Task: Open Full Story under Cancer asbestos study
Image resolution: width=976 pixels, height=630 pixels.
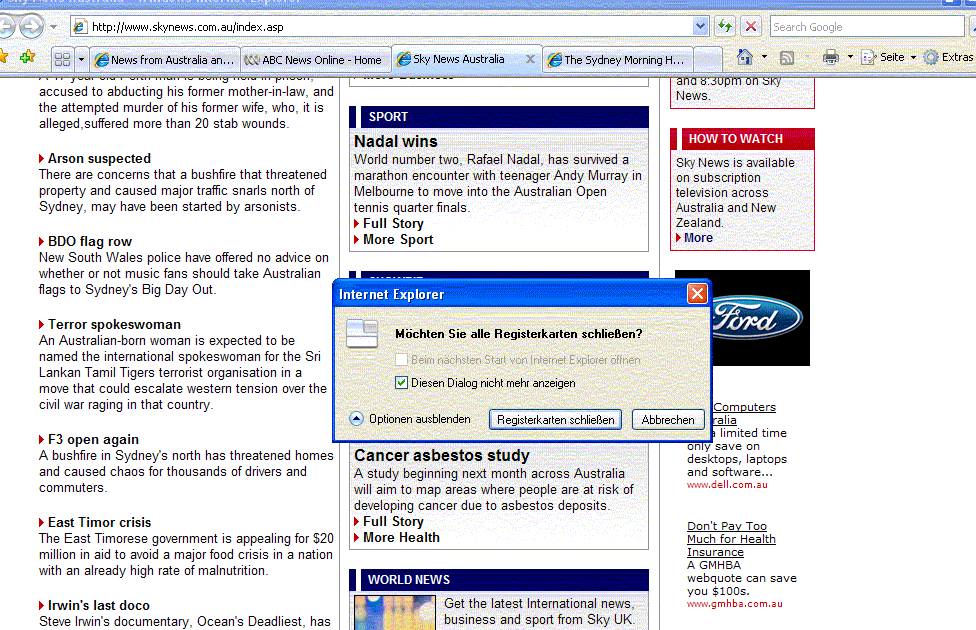Action: tap(393, 522)
